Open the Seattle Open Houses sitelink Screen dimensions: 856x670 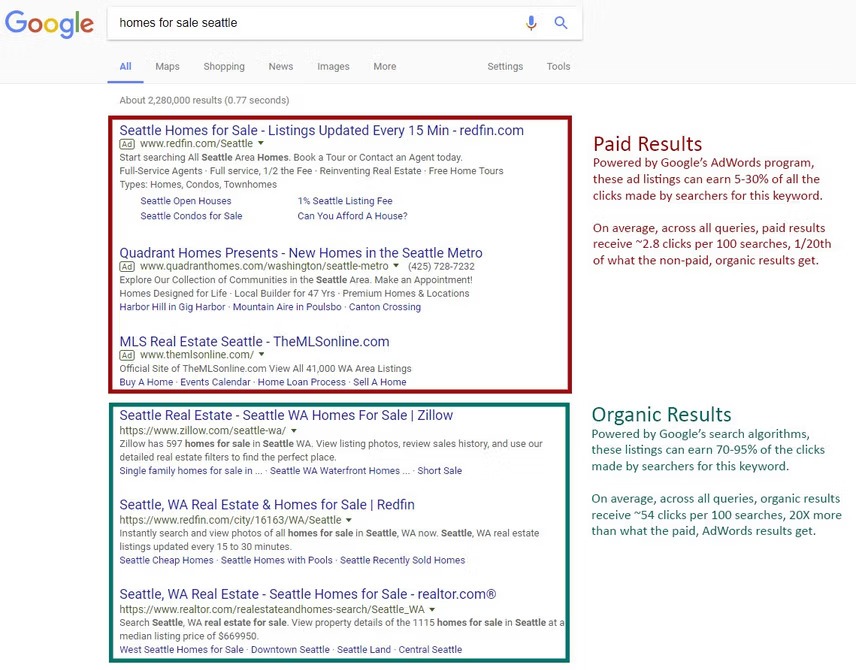click(x=186, y=201)
